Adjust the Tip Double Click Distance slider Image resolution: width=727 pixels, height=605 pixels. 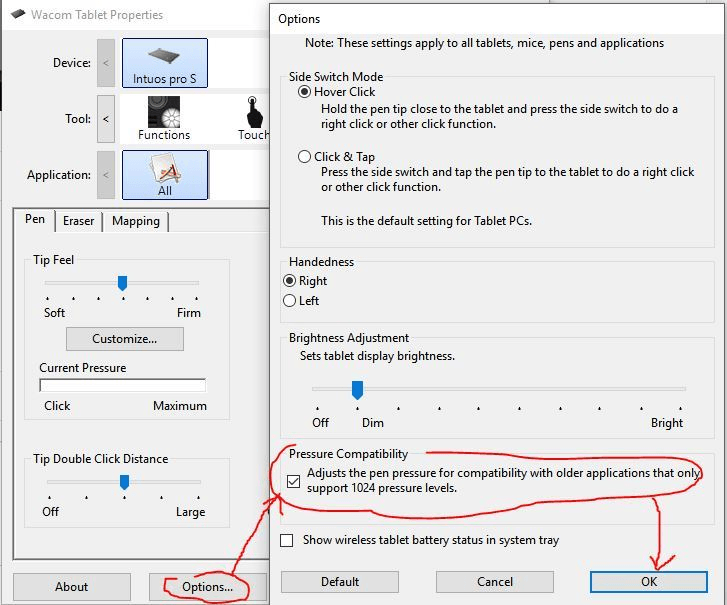click(124, 482)
